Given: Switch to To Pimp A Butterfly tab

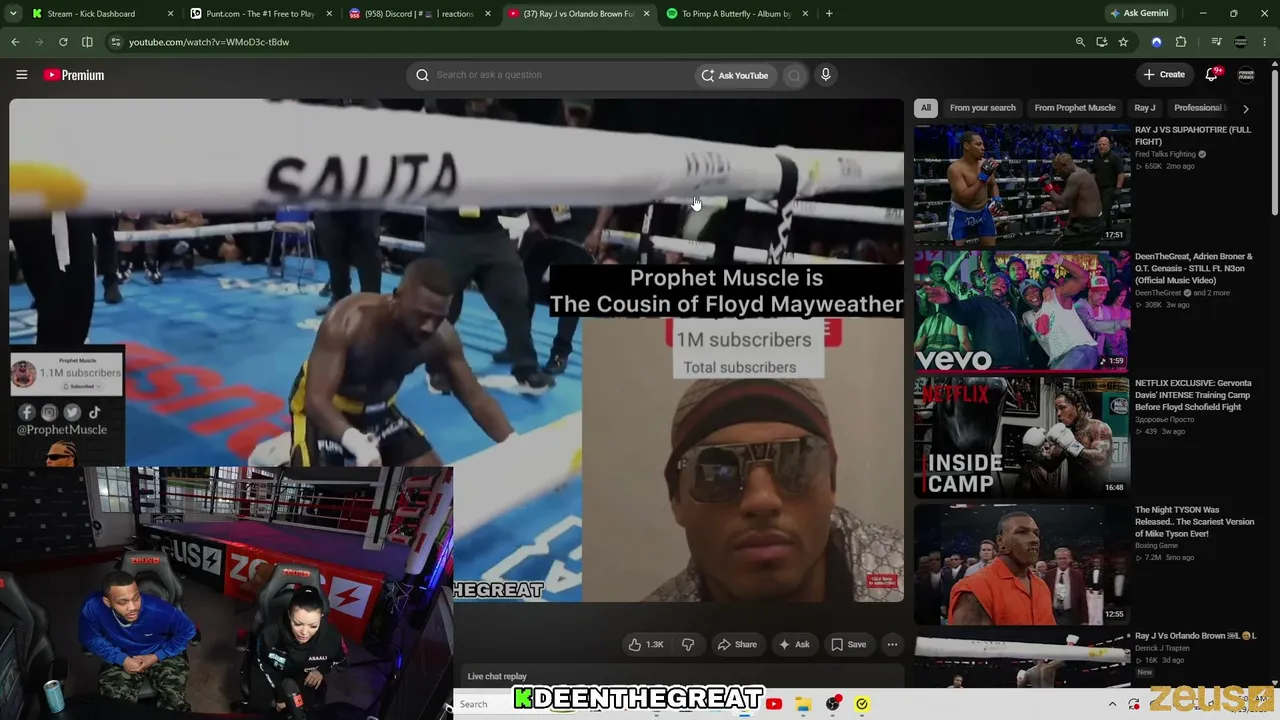Looking at the screenshot, I should pyautogui.click(x=736, y=14).
